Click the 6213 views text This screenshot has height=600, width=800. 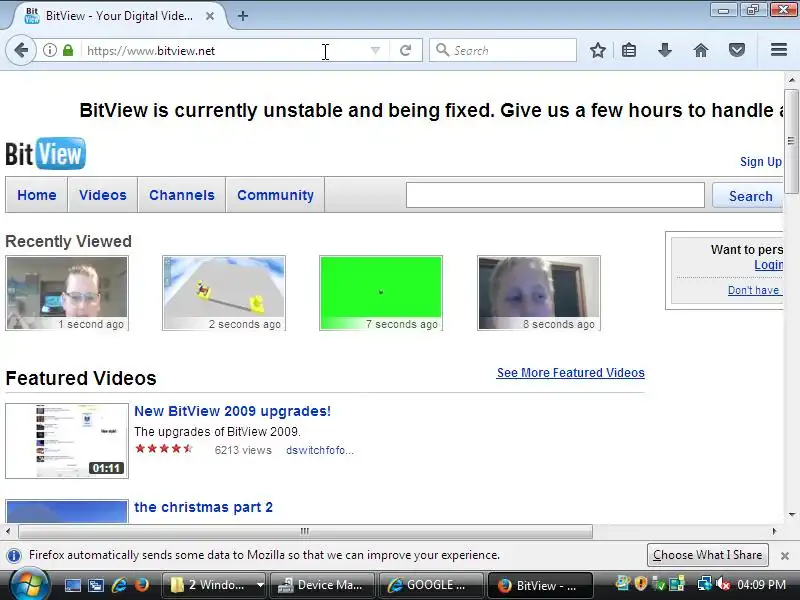coord(243,450)
